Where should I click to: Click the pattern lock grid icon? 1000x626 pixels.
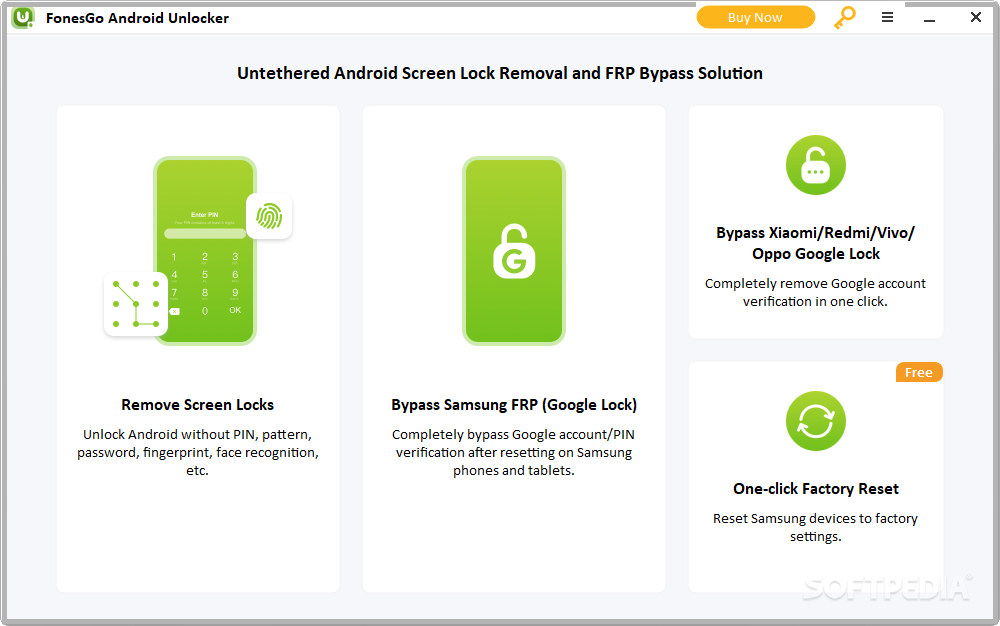pyautogui.click(x=136, y=304)
